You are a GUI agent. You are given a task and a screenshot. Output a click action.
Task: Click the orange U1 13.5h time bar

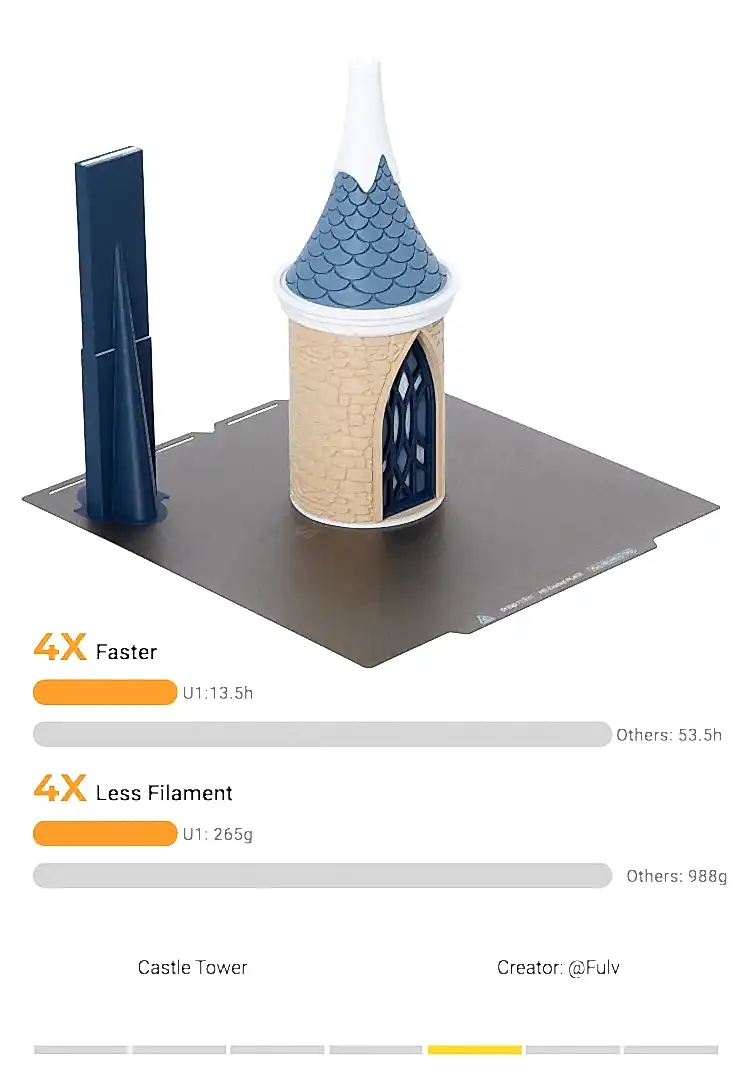(105, 692)
